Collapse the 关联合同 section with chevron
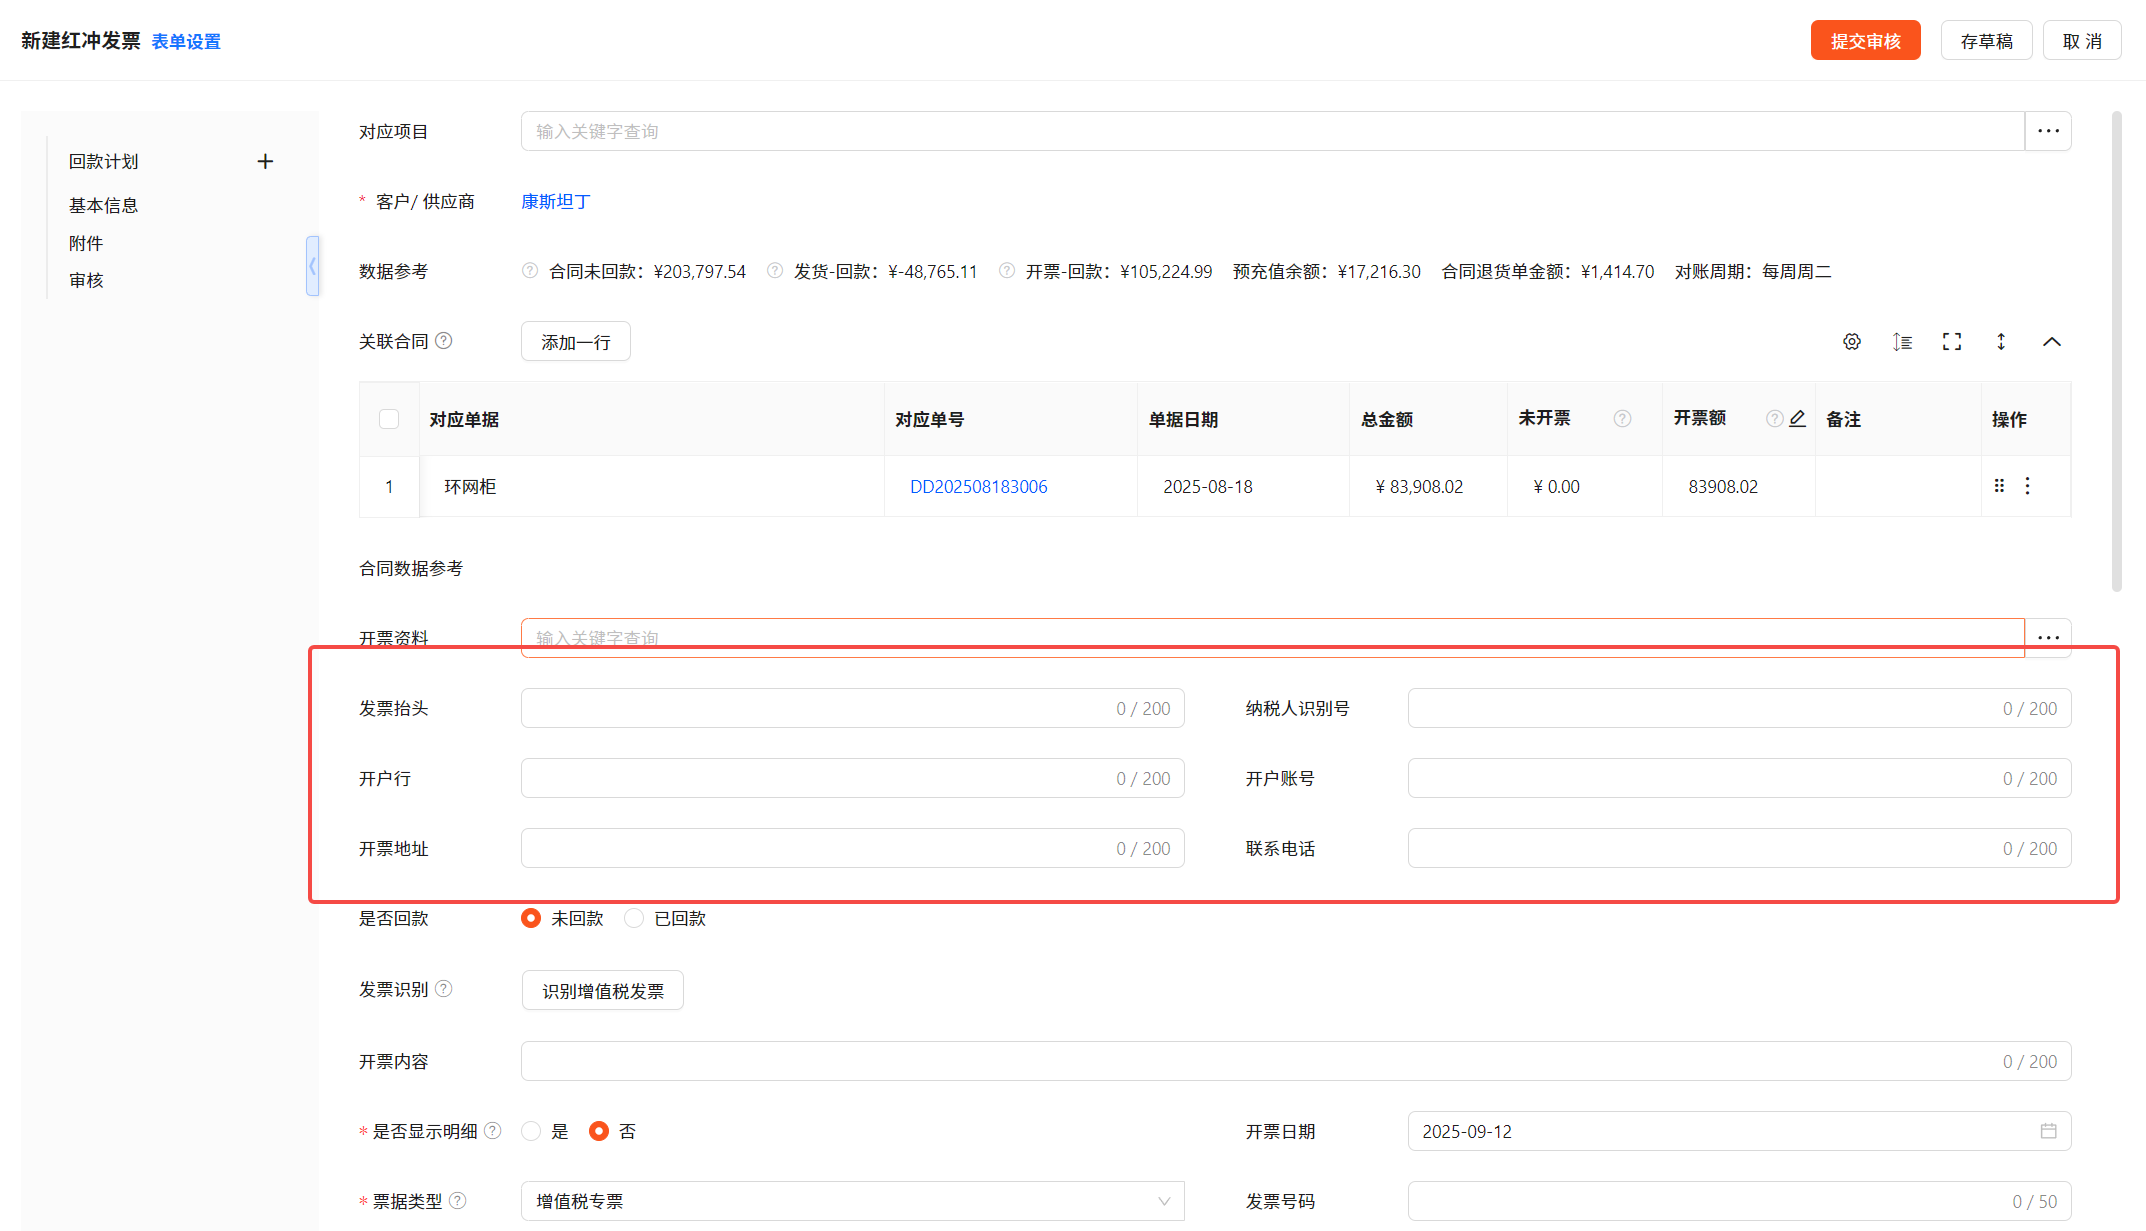2146x1231 pixels. pyautogui.click(x=2052, y=342)
